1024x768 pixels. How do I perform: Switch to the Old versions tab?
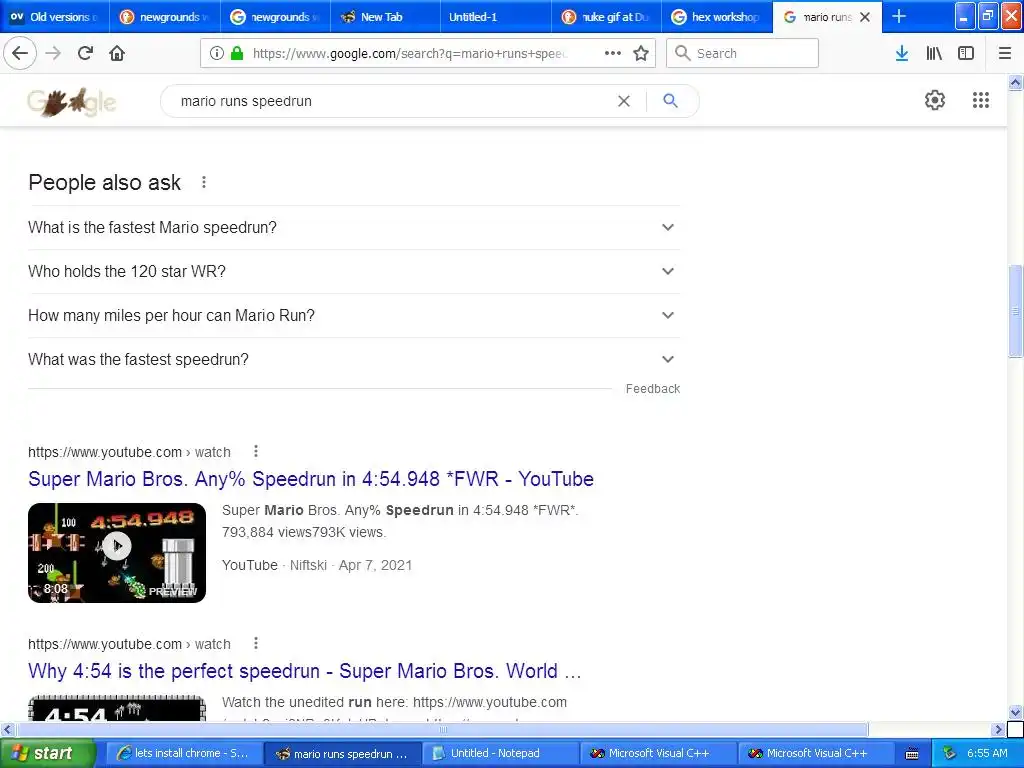(x=55, y=17)
